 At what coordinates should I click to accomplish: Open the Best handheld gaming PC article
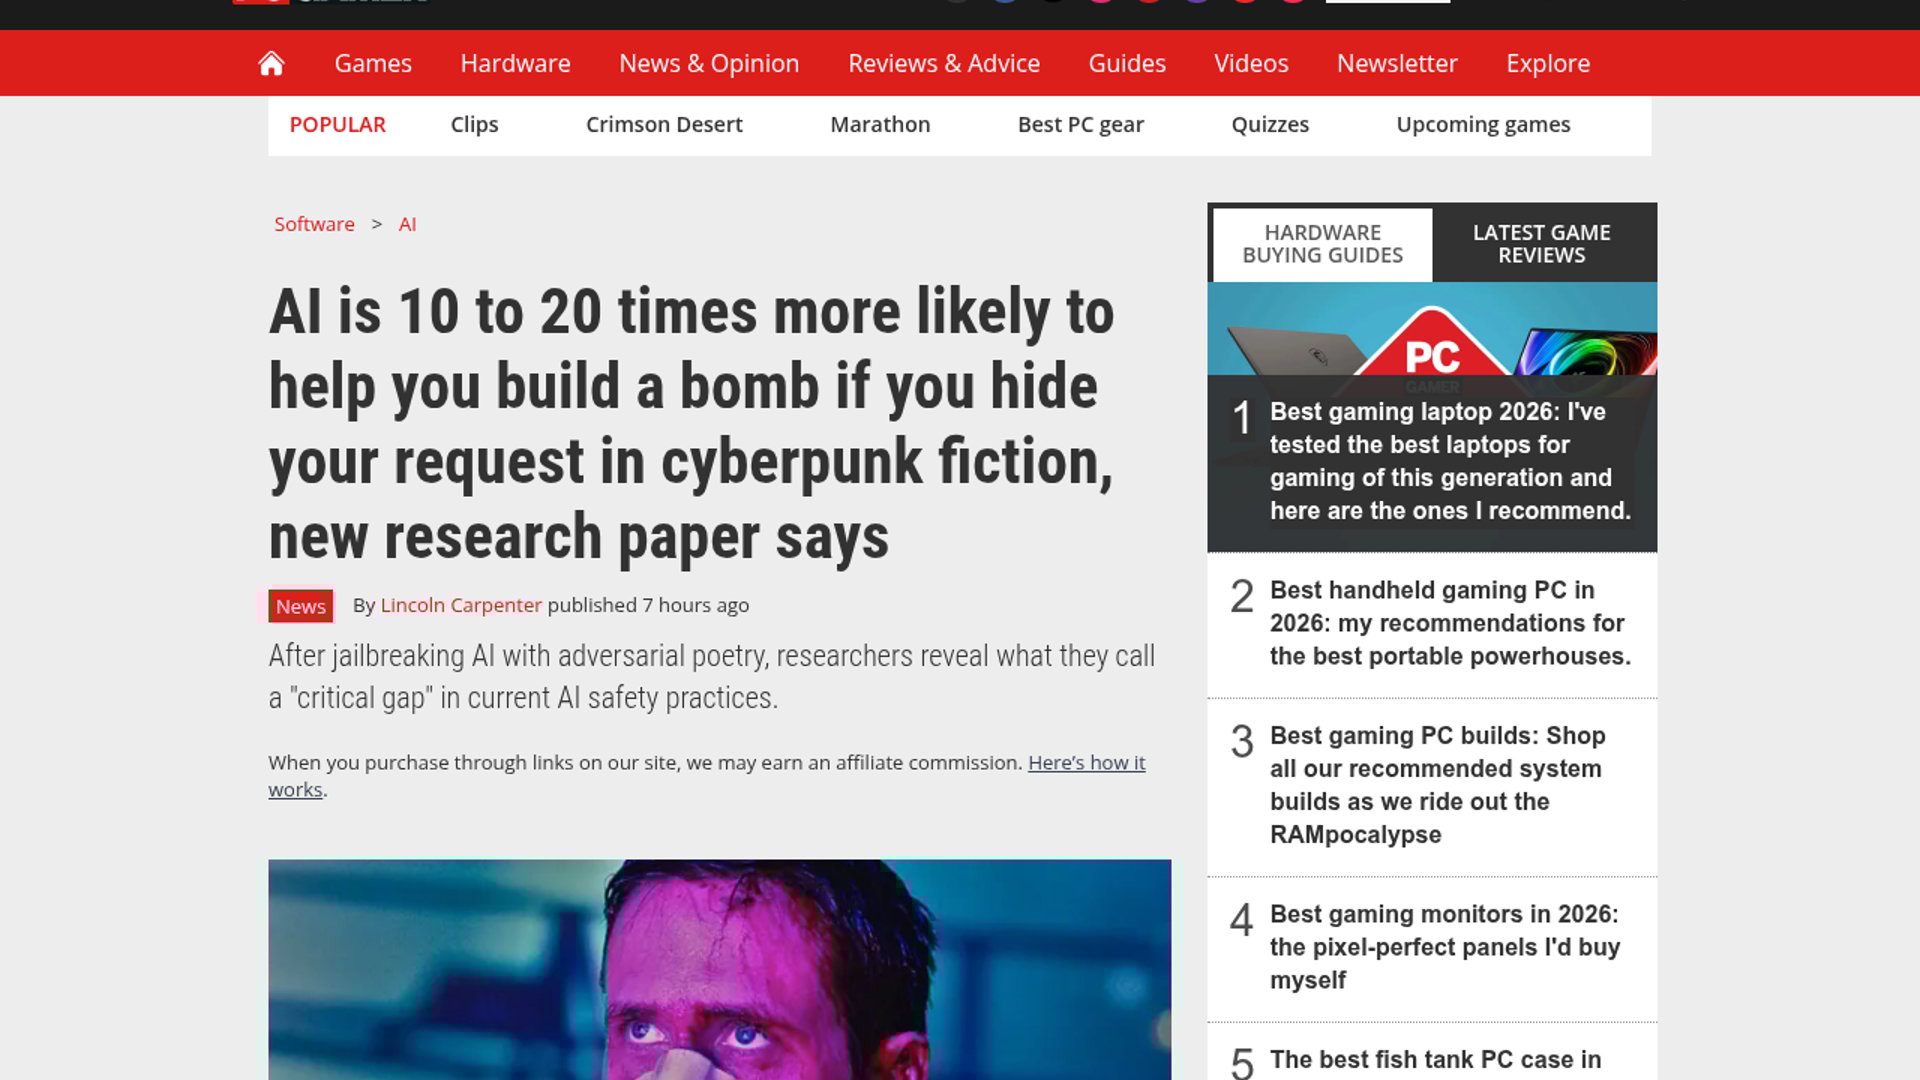[1449, 623]
